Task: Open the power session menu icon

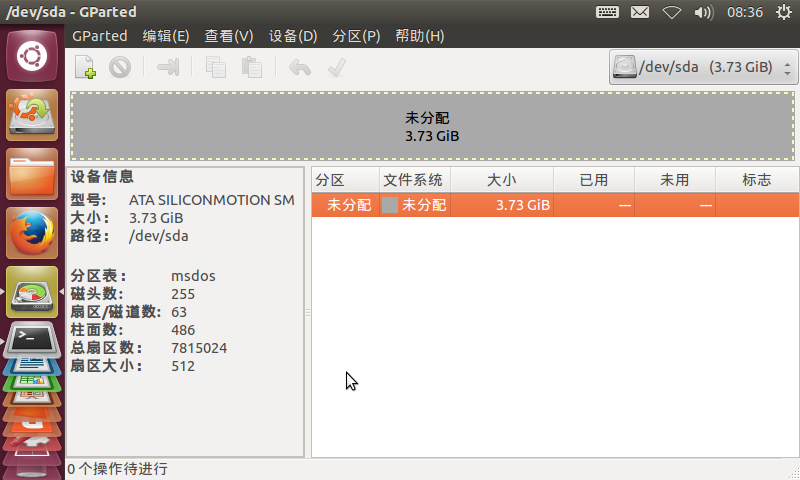Action: [x=784, y=12]
